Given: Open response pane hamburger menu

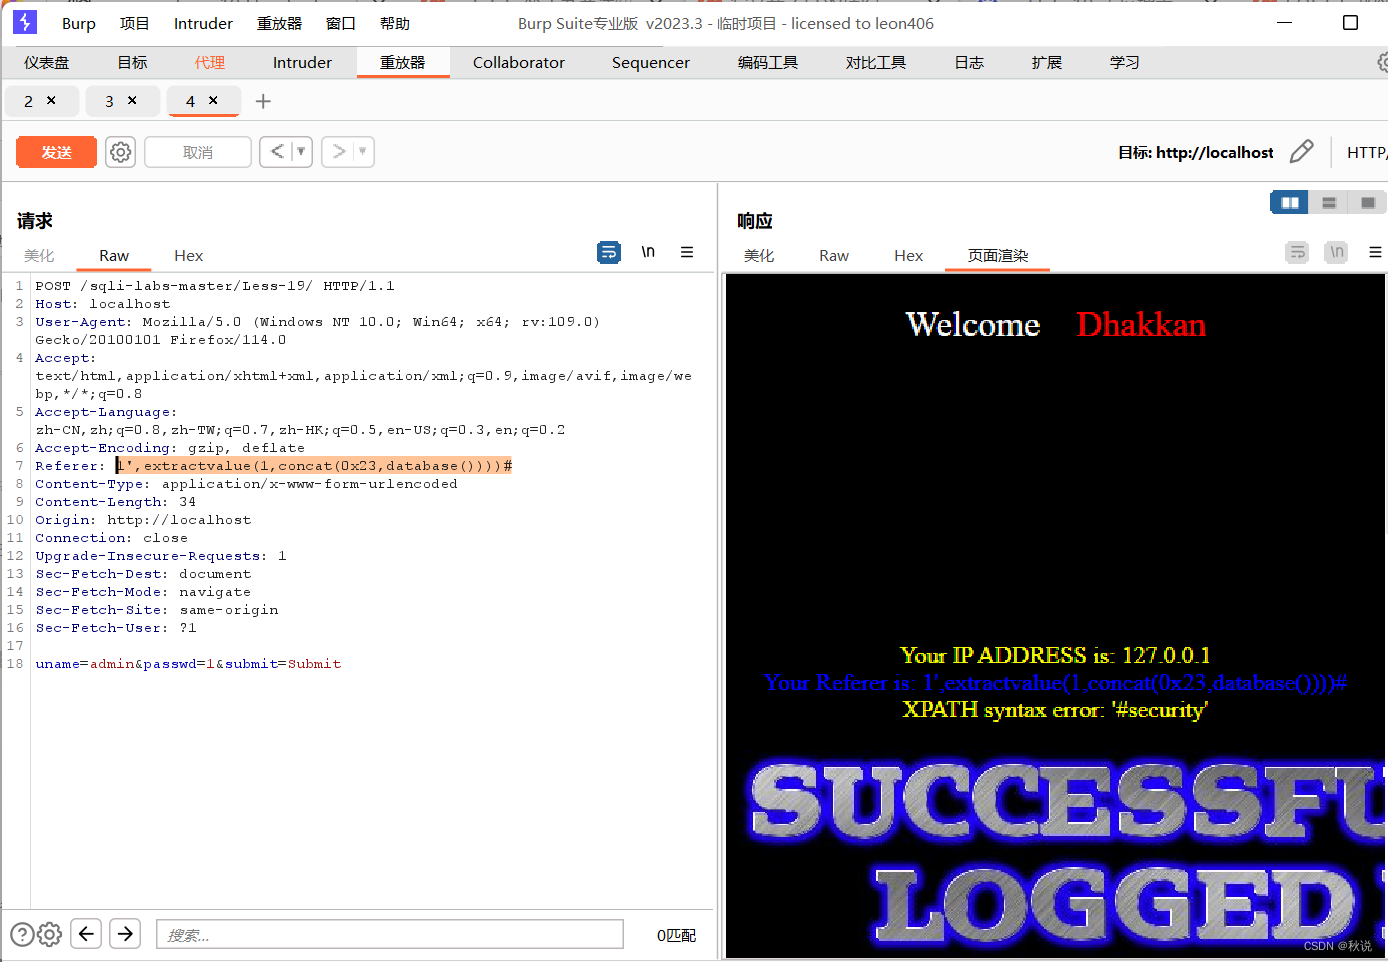Looking at the screenshot, I should tap(1375, 252).
